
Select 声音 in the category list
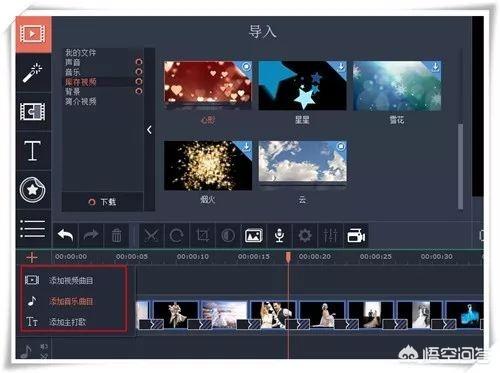(x=73, y=62)
